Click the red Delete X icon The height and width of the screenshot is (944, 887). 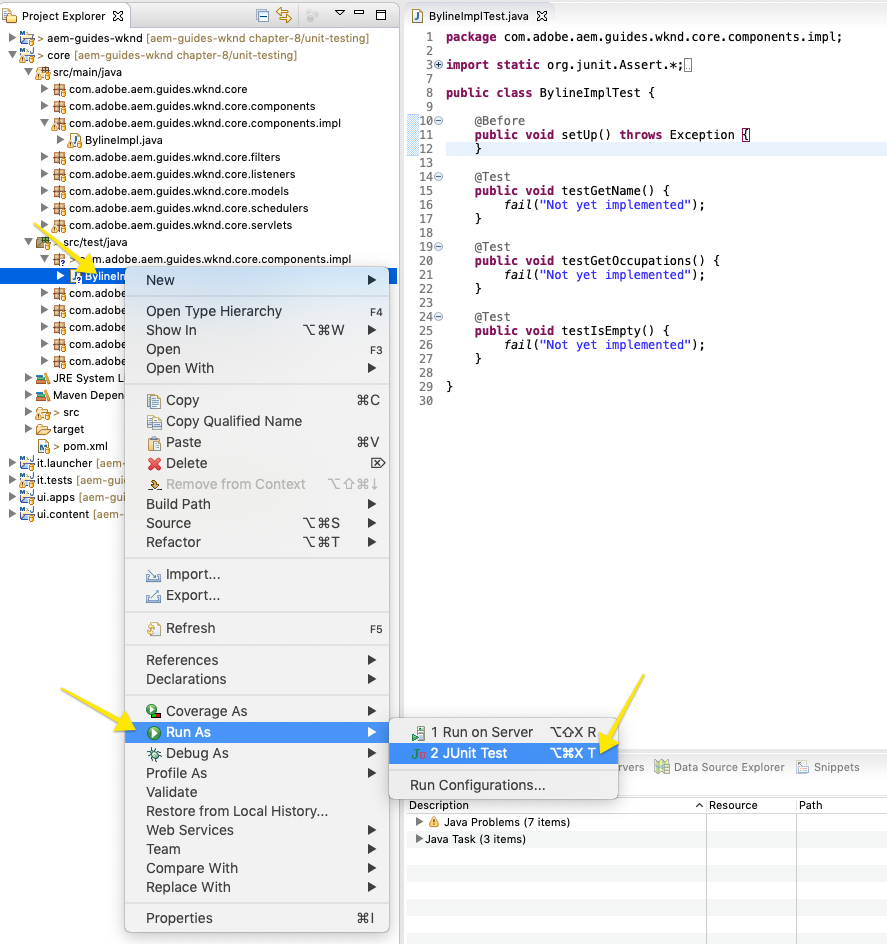(x=154, y=464)
